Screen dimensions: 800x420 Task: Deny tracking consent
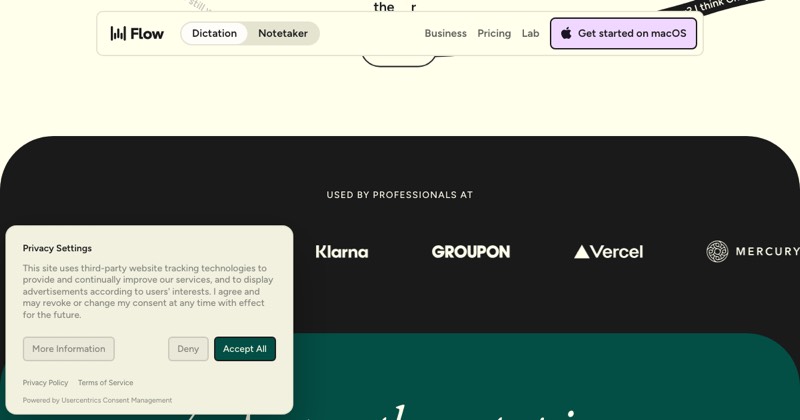point(188,349)
